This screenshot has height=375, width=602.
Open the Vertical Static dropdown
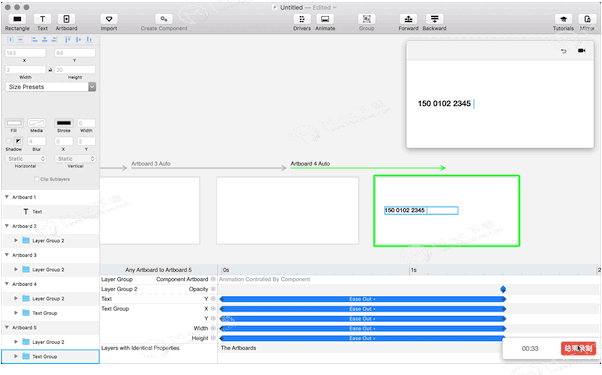pyautogui.click(x=75, y=159)
